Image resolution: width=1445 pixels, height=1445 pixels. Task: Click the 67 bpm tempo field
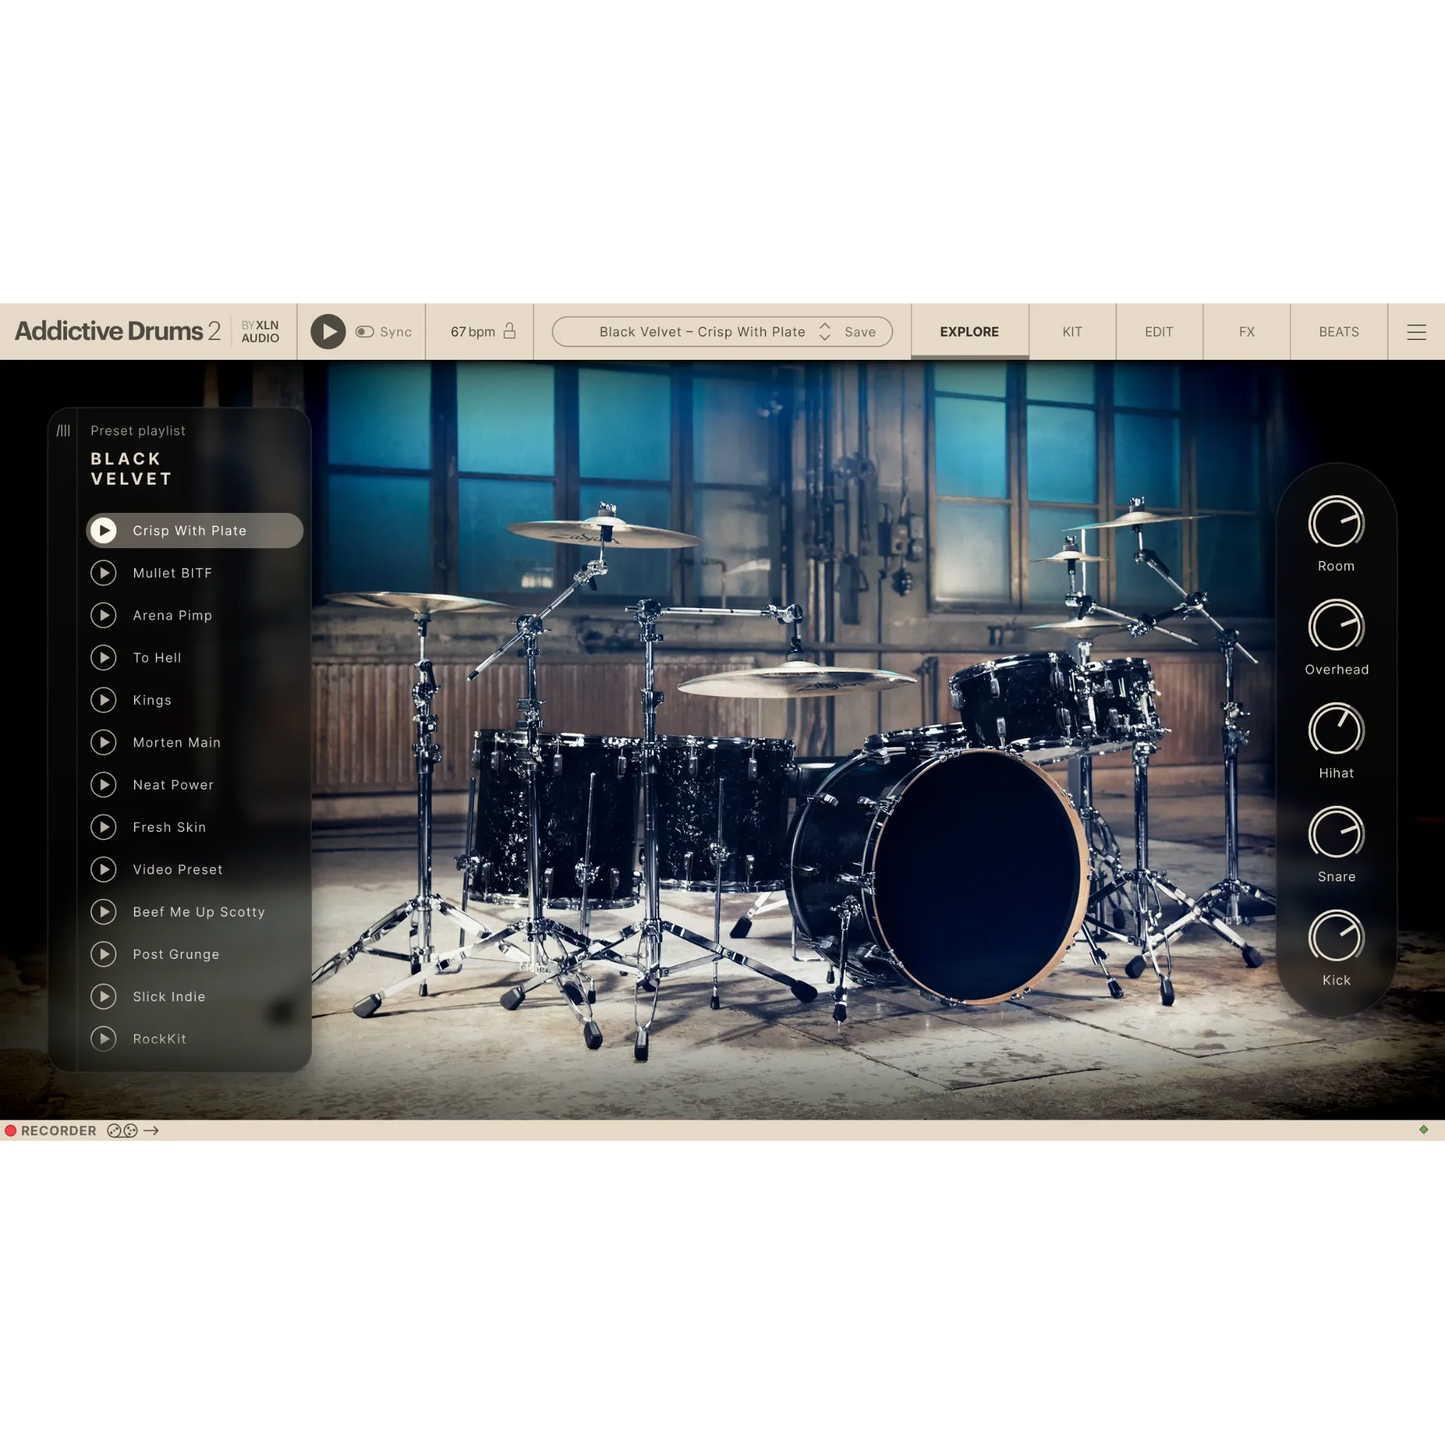[x=472, y=332]
